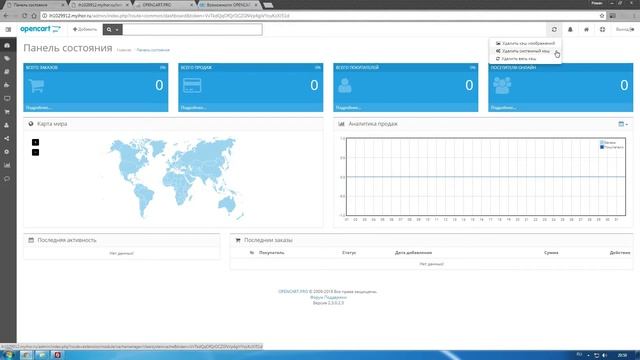Open the Reports bar chart icon in the sidebar
This screenshot has width=640, height=360.
(x=7, y=165)
